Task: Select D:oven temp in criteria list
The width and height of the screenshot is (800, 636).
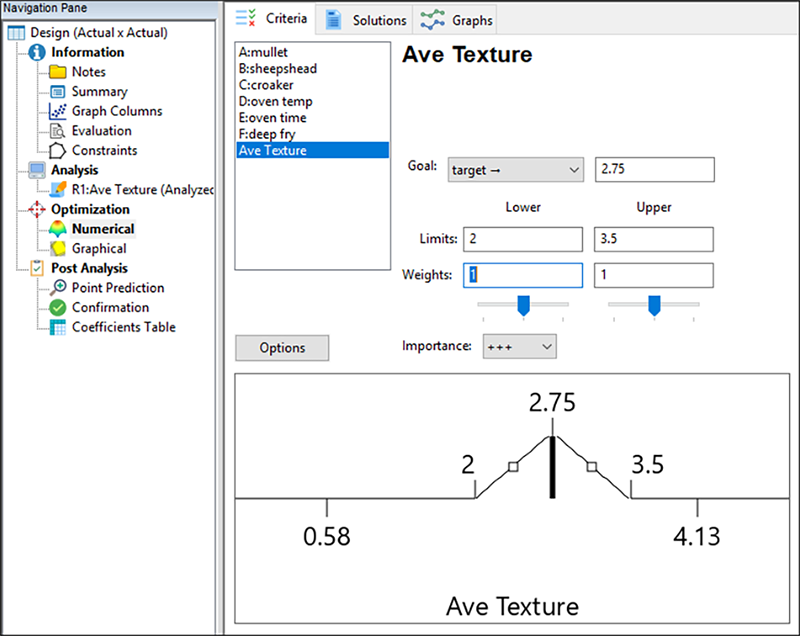Action: pos(276,101)
